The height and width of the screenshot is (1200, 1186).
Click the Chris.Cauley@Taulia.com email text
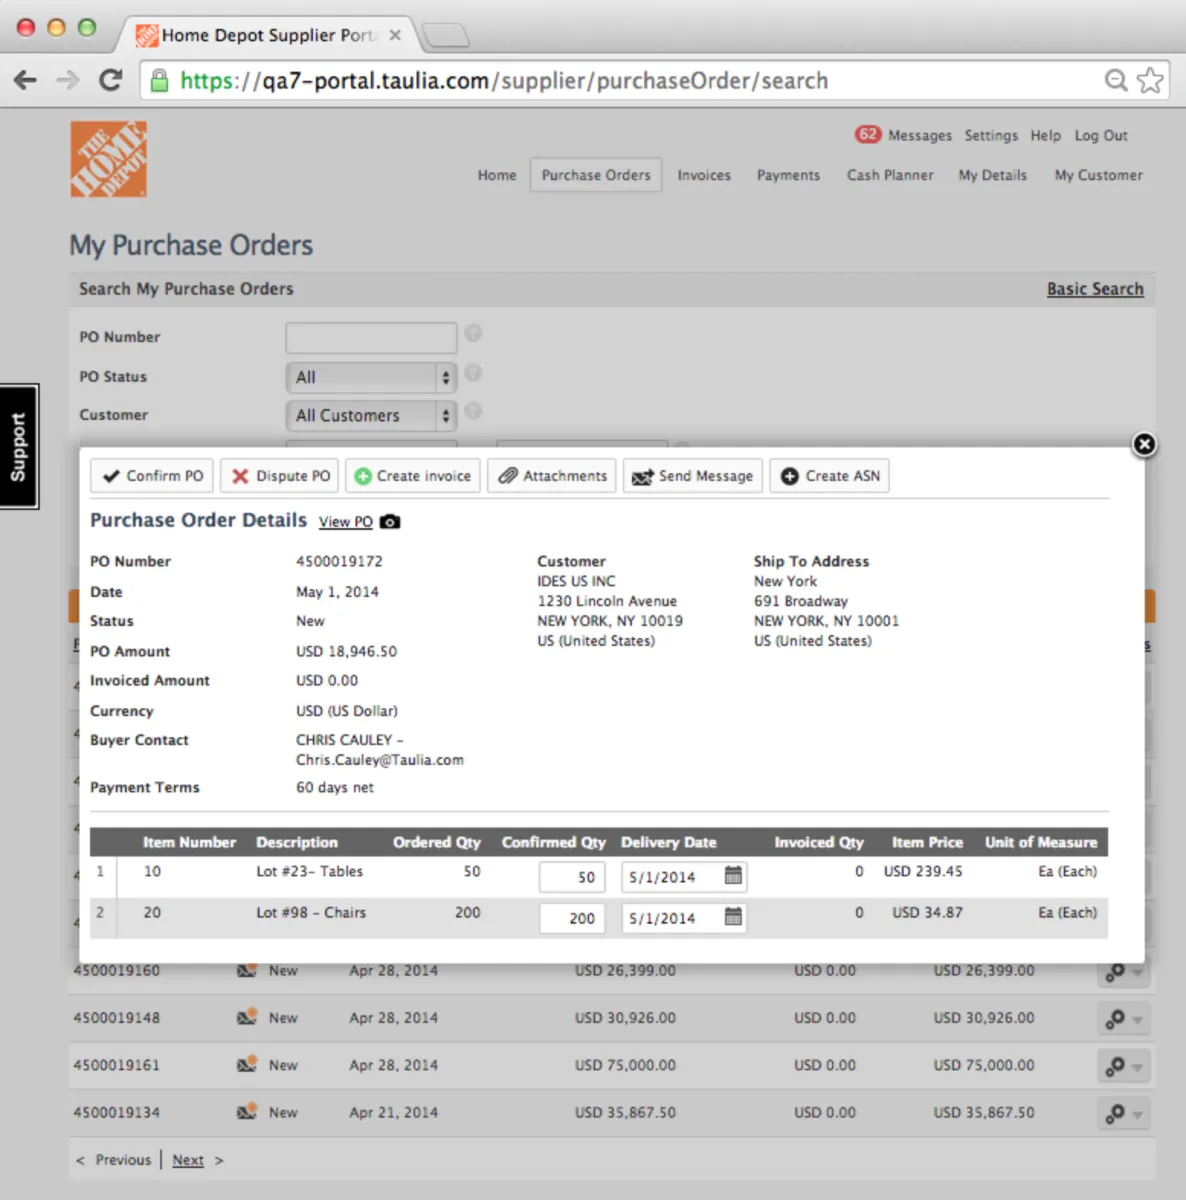380,760
